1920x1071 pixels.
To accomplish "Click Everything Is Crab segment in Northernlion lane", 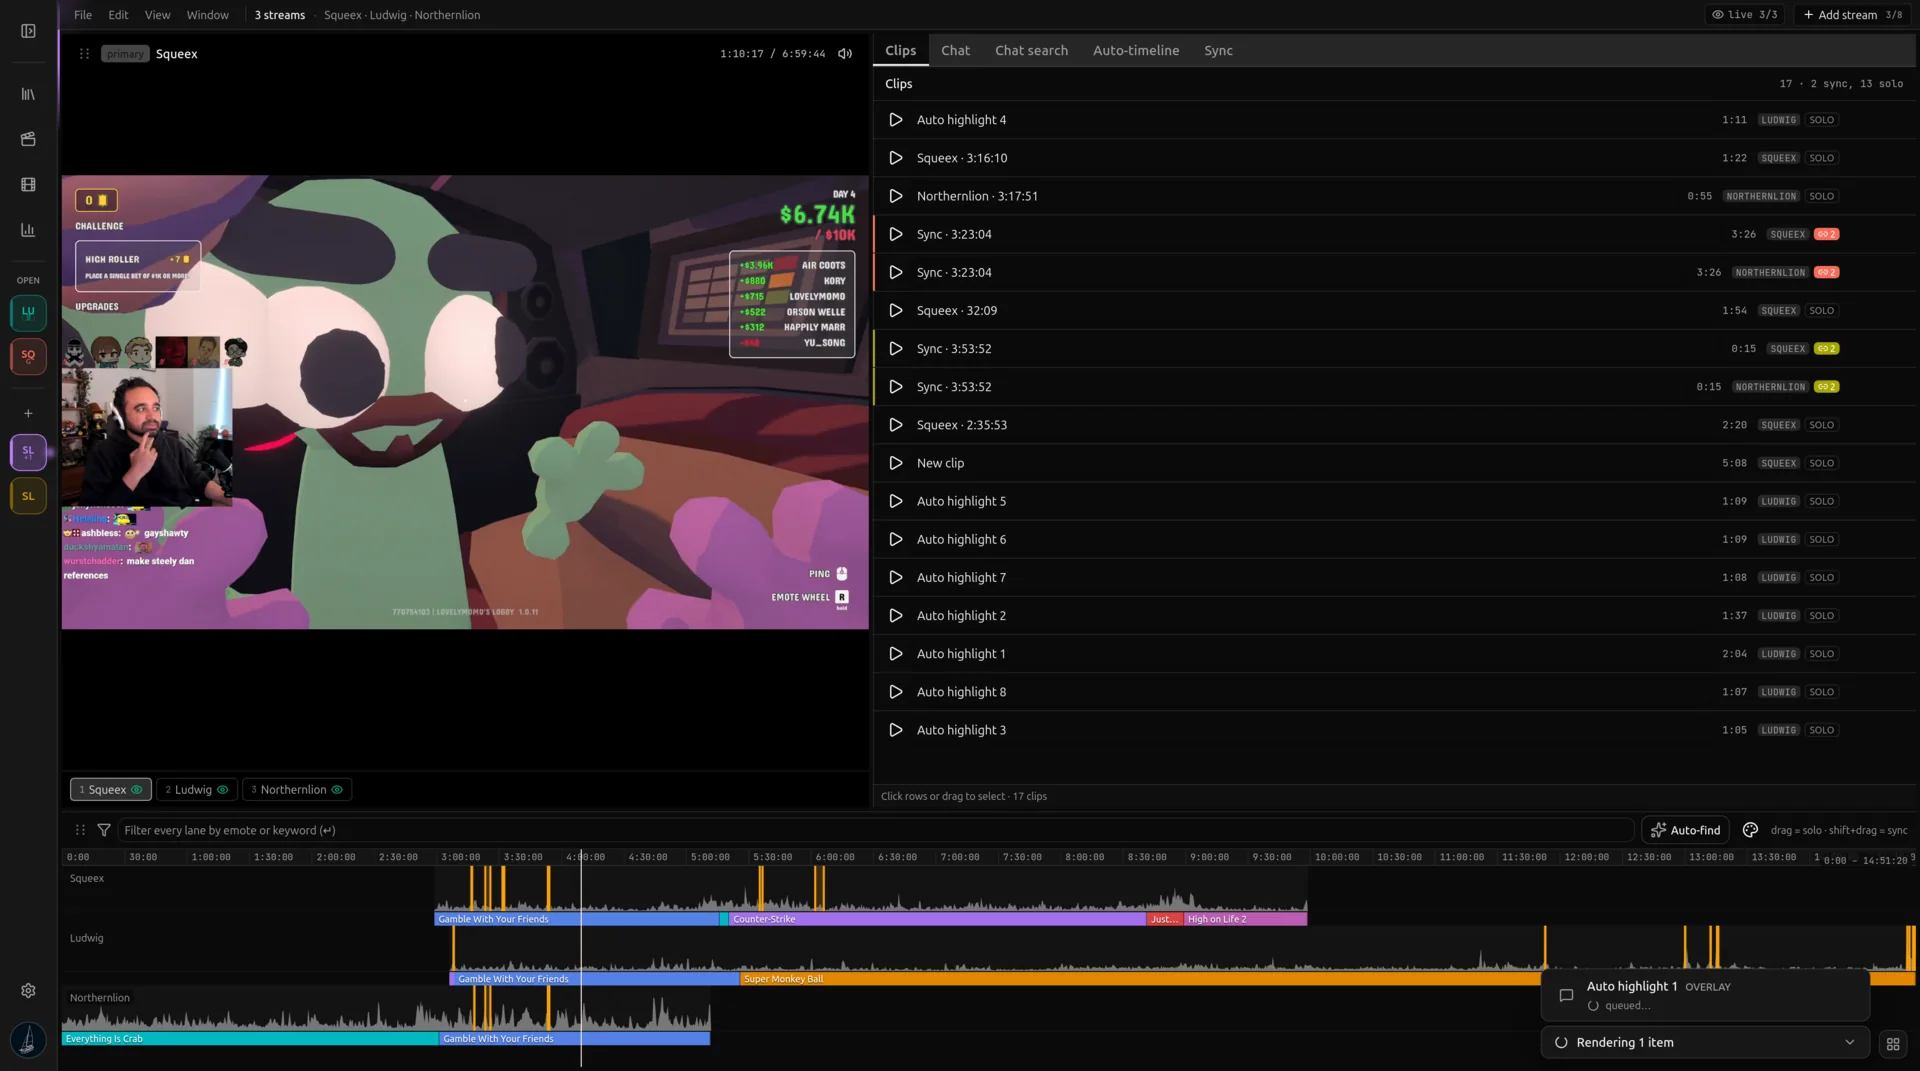I will 250,1039.
